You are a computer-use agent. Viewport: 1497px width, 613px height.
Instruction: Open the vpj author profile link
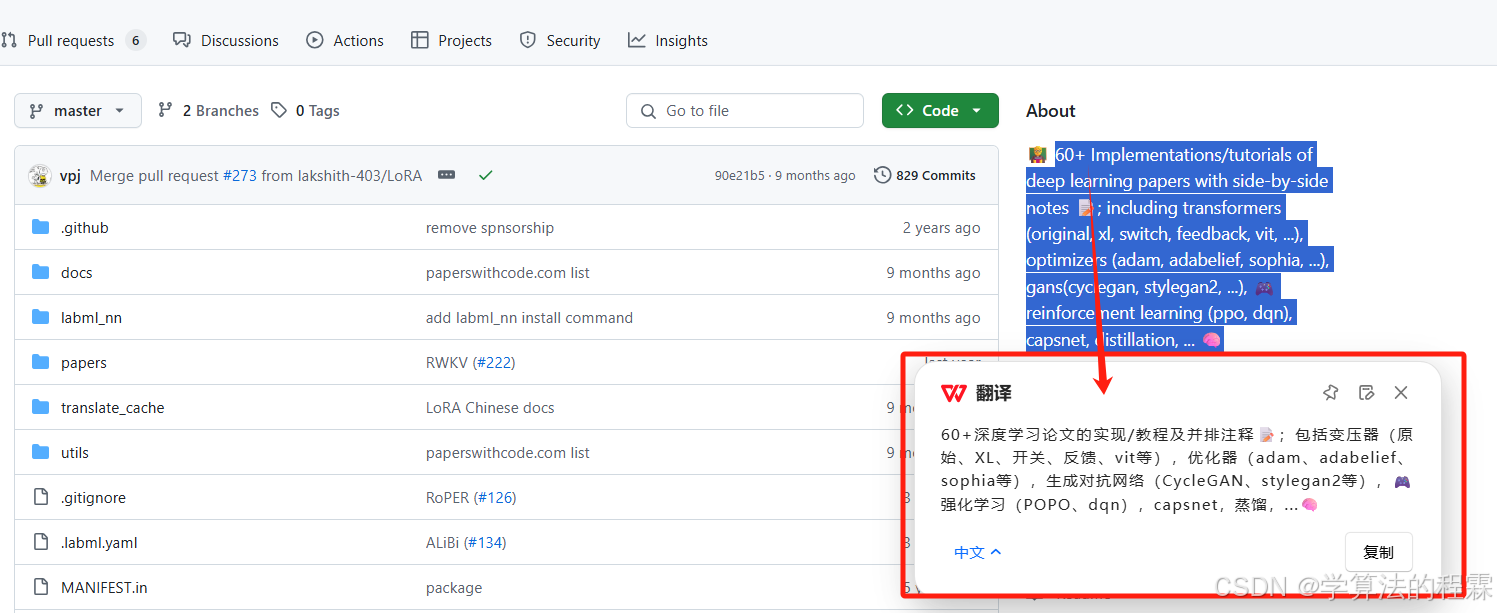[70, 176]
